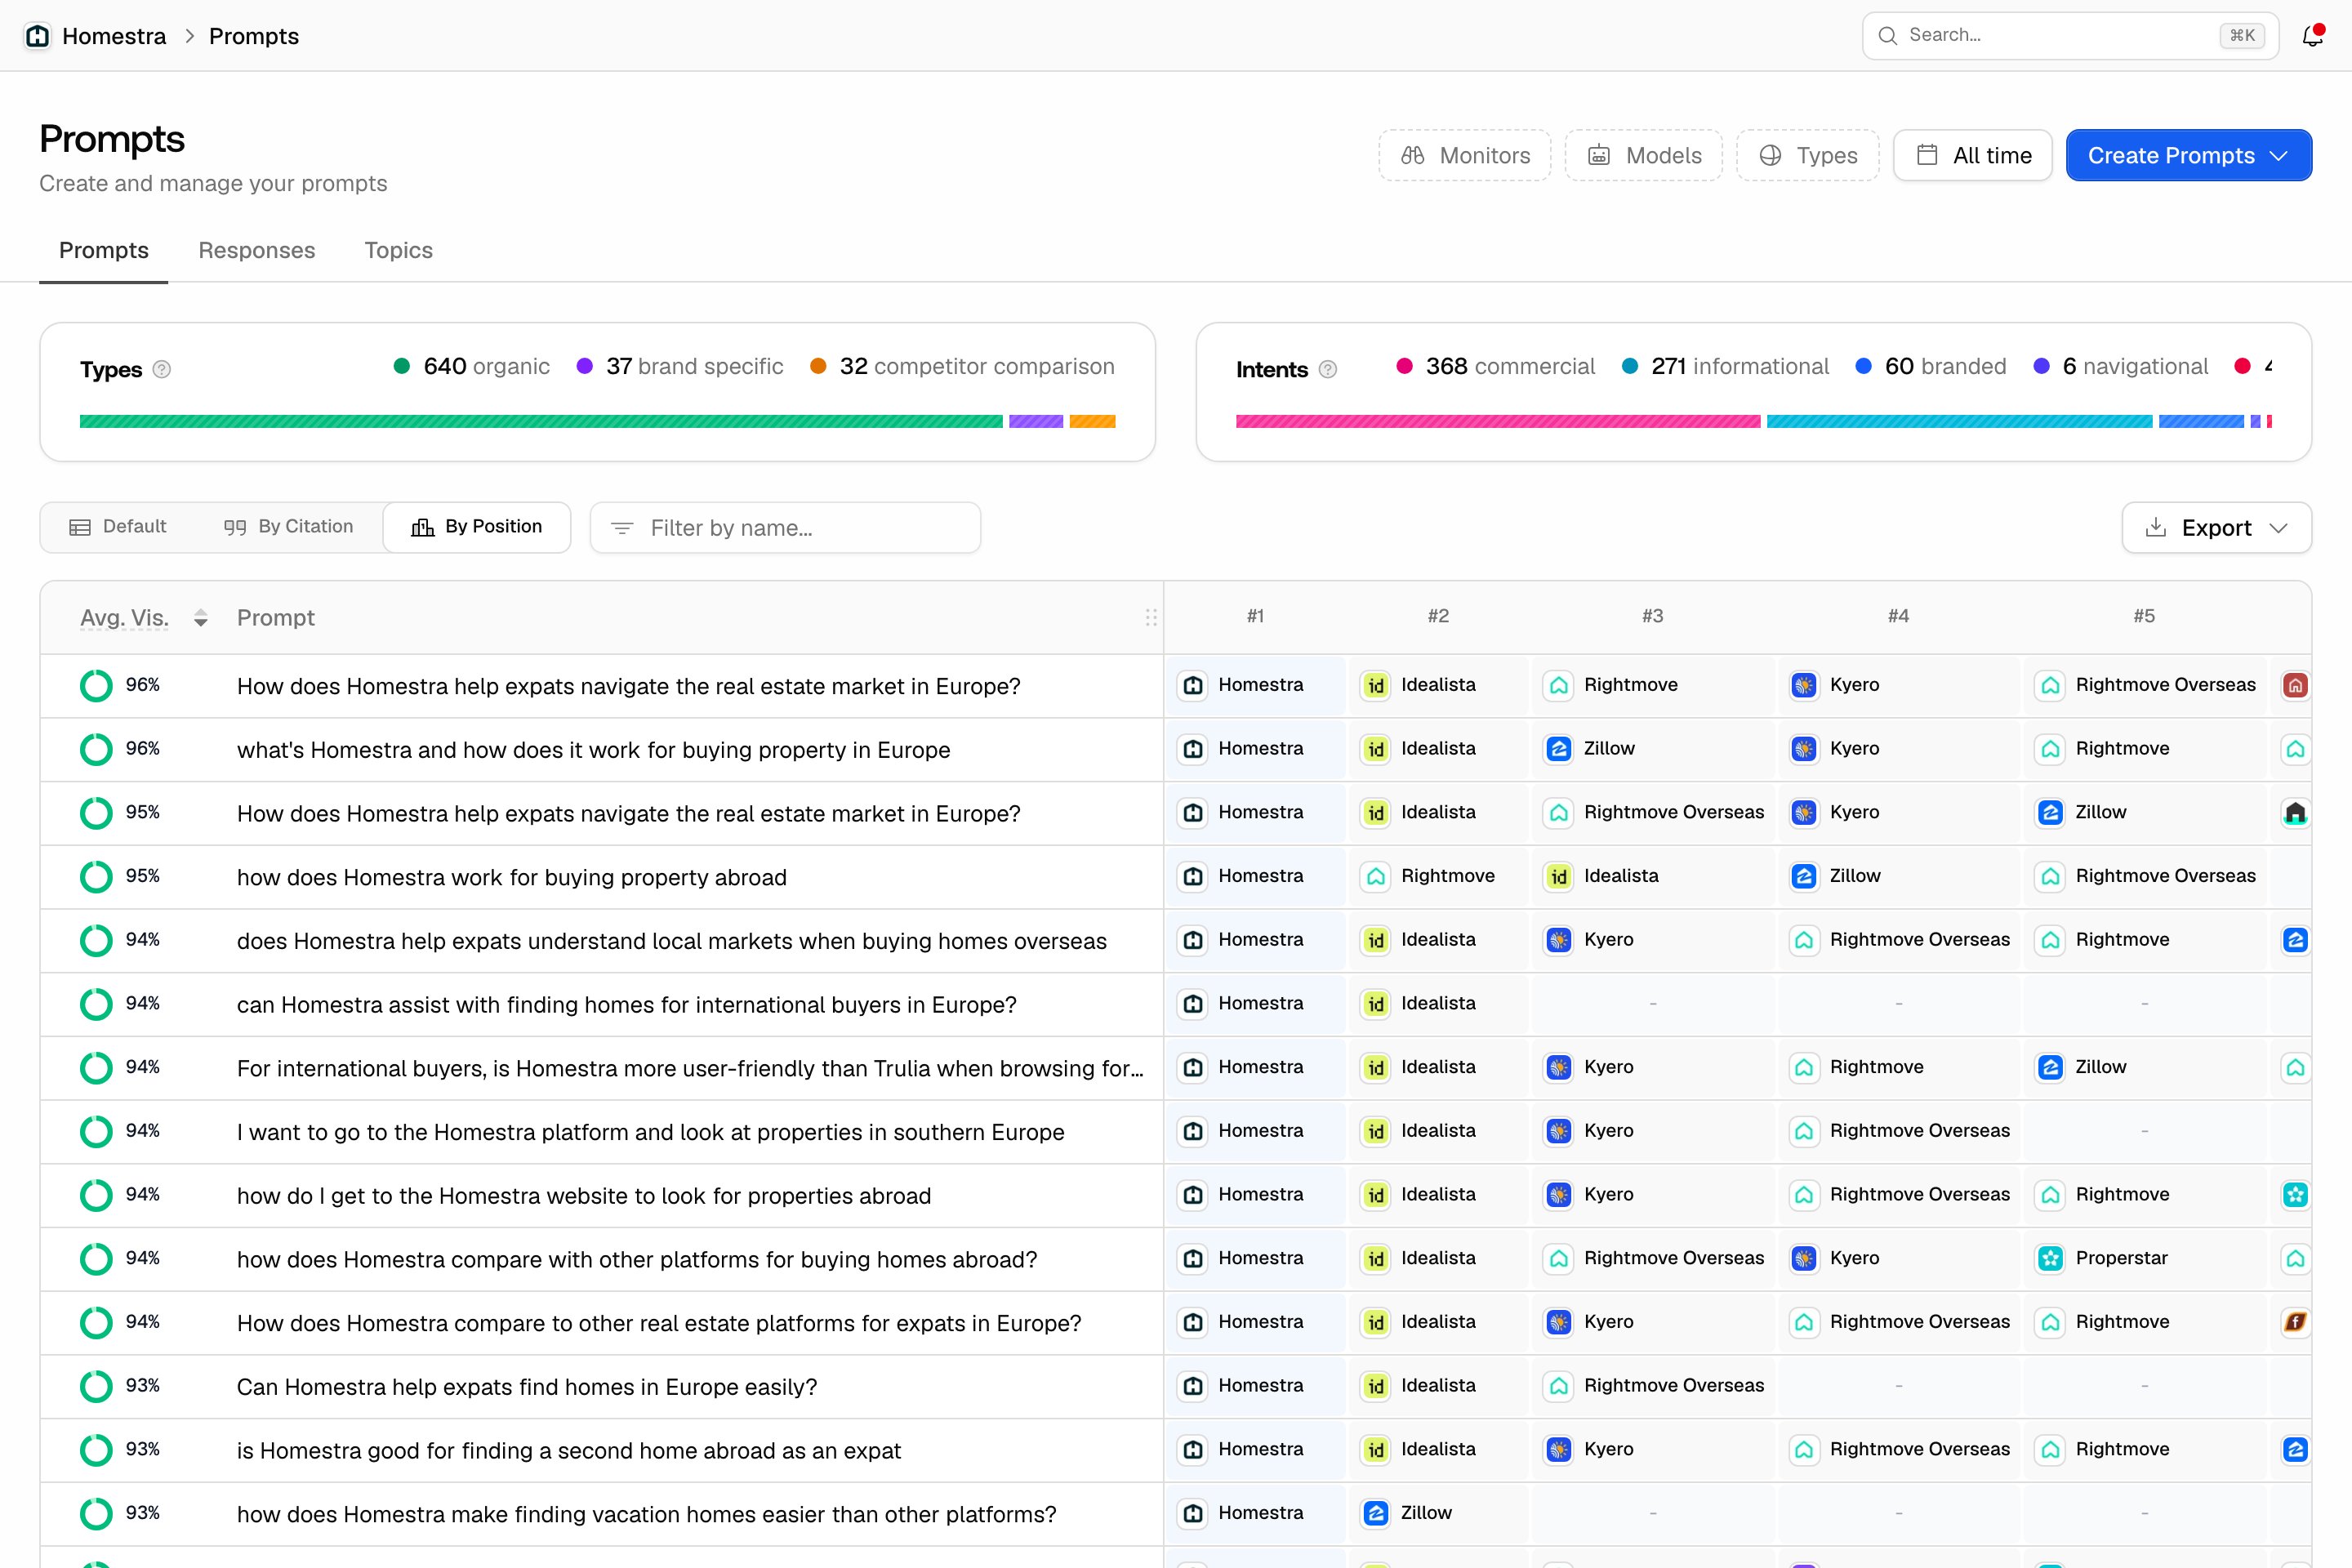Open the Models filter

click(1643, 155)
